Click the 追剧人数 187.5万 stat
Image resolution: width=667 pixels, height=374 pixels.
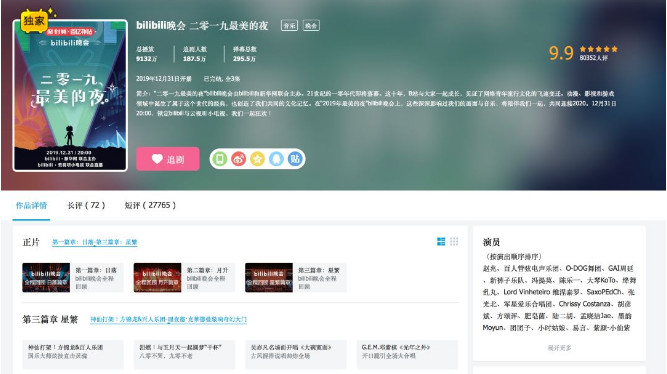coord(195,54)
